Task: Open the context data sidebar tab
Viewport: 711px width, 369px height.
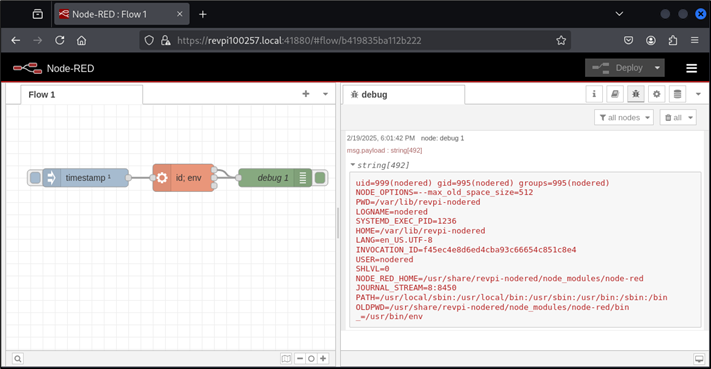Action: (x=677, y=94)
